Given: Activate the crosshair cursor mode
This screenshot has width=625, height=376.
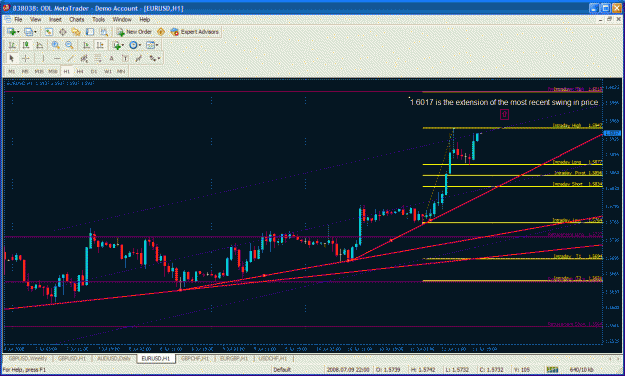Looking at the screenshot, I should (26, 58).
